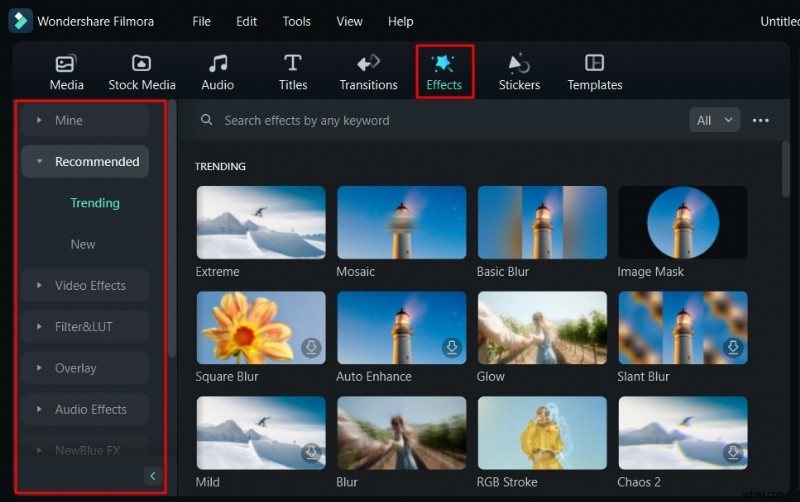Select the Extreme effect thumbnail

[x=261, y=222]
